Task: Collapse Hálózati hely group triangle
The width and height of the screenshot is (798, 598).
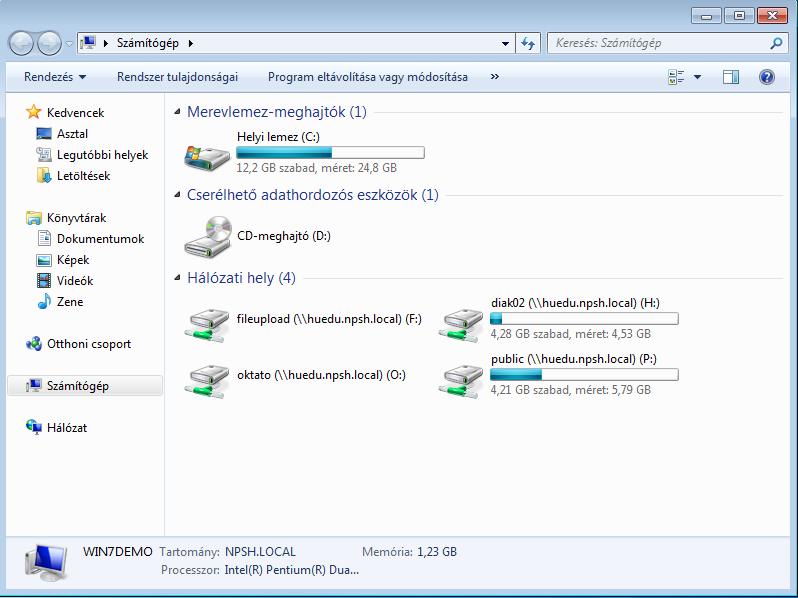Action: click(177, 278)
